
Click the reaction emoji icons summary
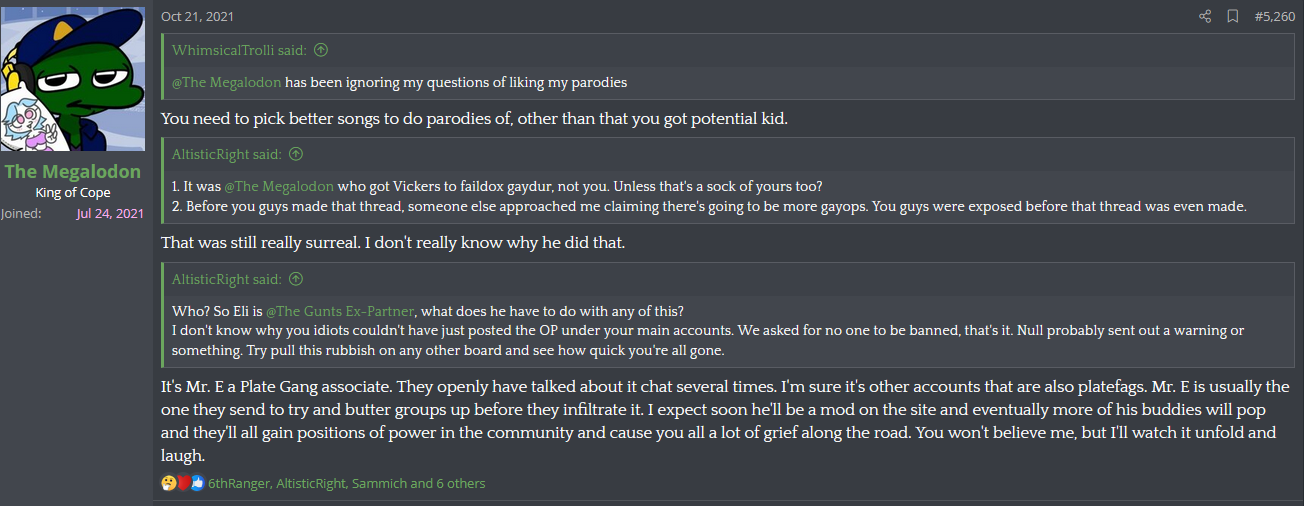tap(183, 483)
